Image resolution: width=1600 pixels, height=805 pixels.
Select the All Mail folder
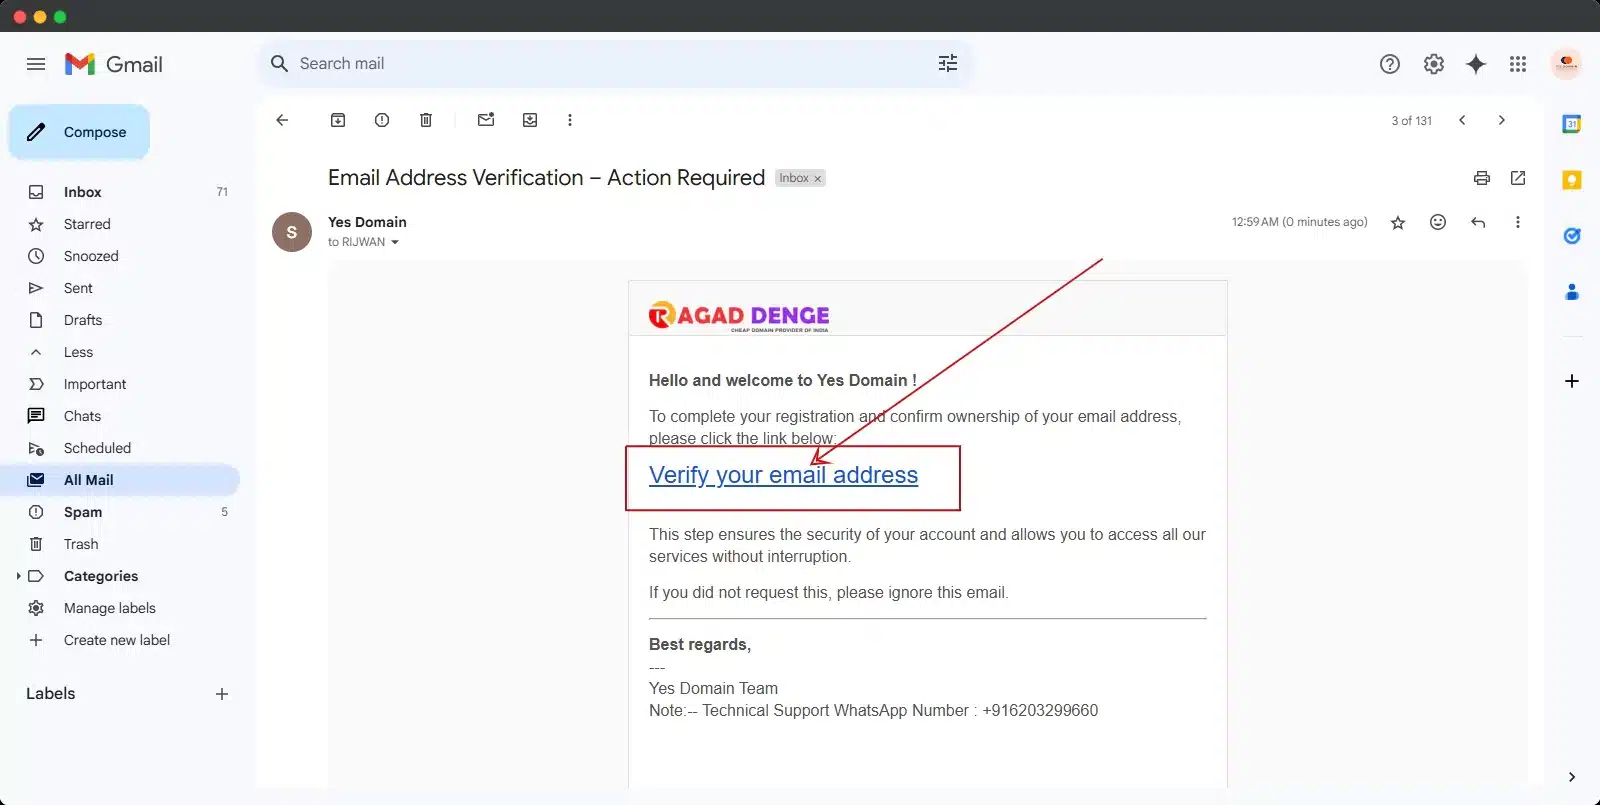pyautogui.click(x=120, y=480)
